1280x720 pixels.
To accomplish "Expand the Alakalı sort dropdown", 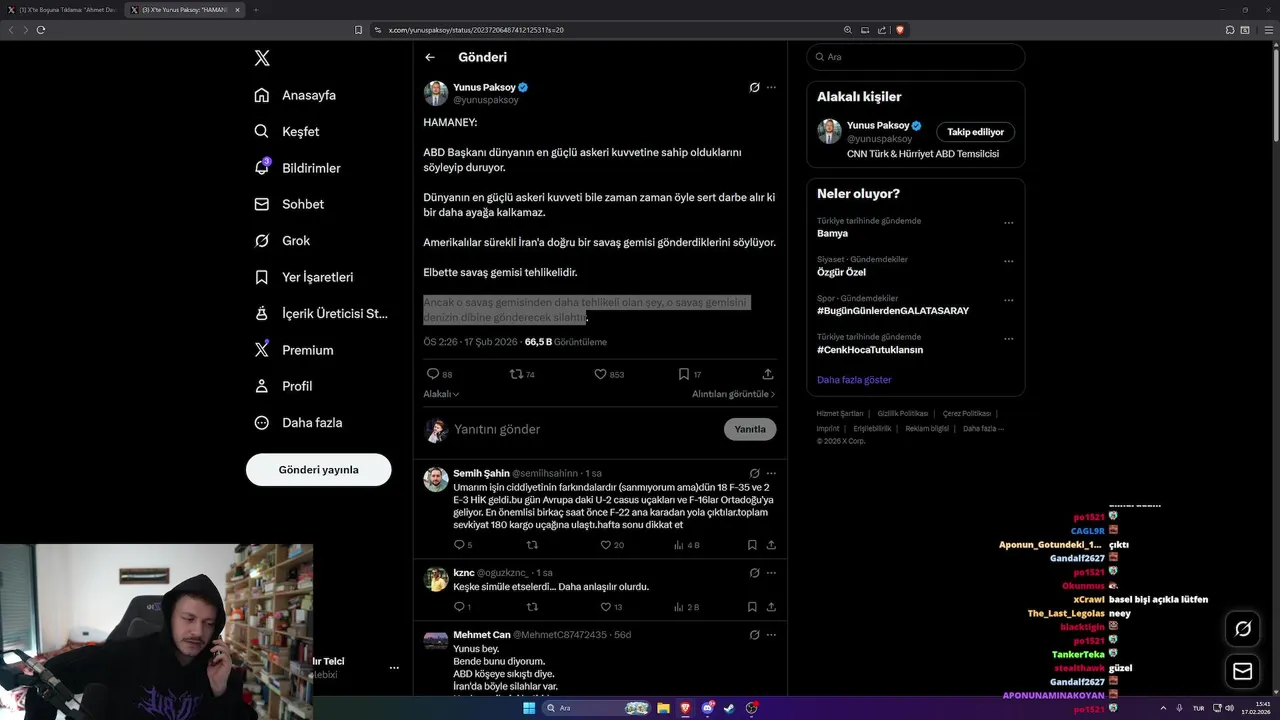I will (x=441, y=394).
